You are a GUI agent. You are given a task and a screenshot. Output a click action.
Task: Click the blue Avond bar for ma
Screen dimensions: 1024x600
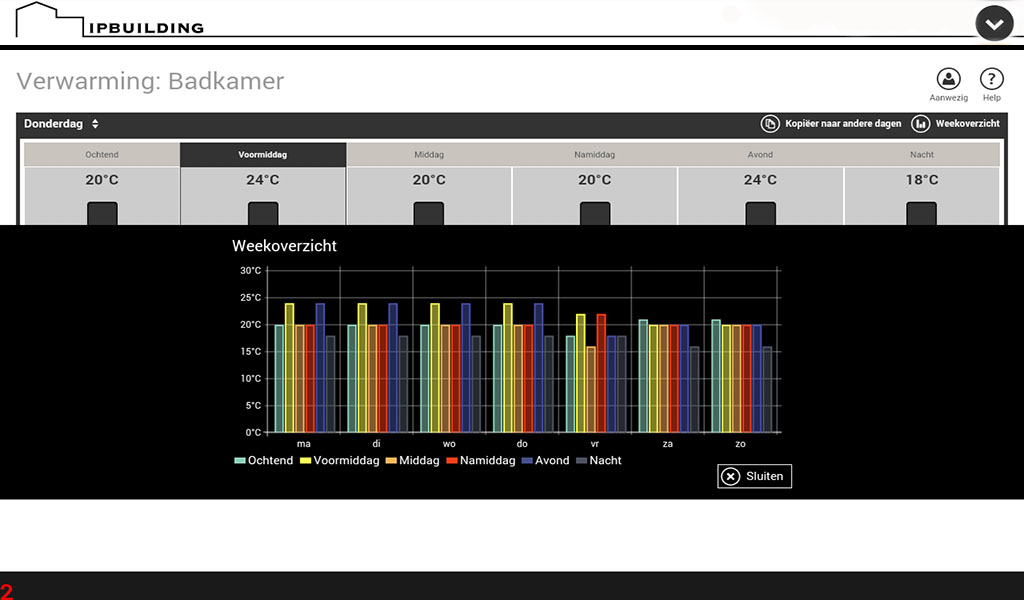point(320,368)
